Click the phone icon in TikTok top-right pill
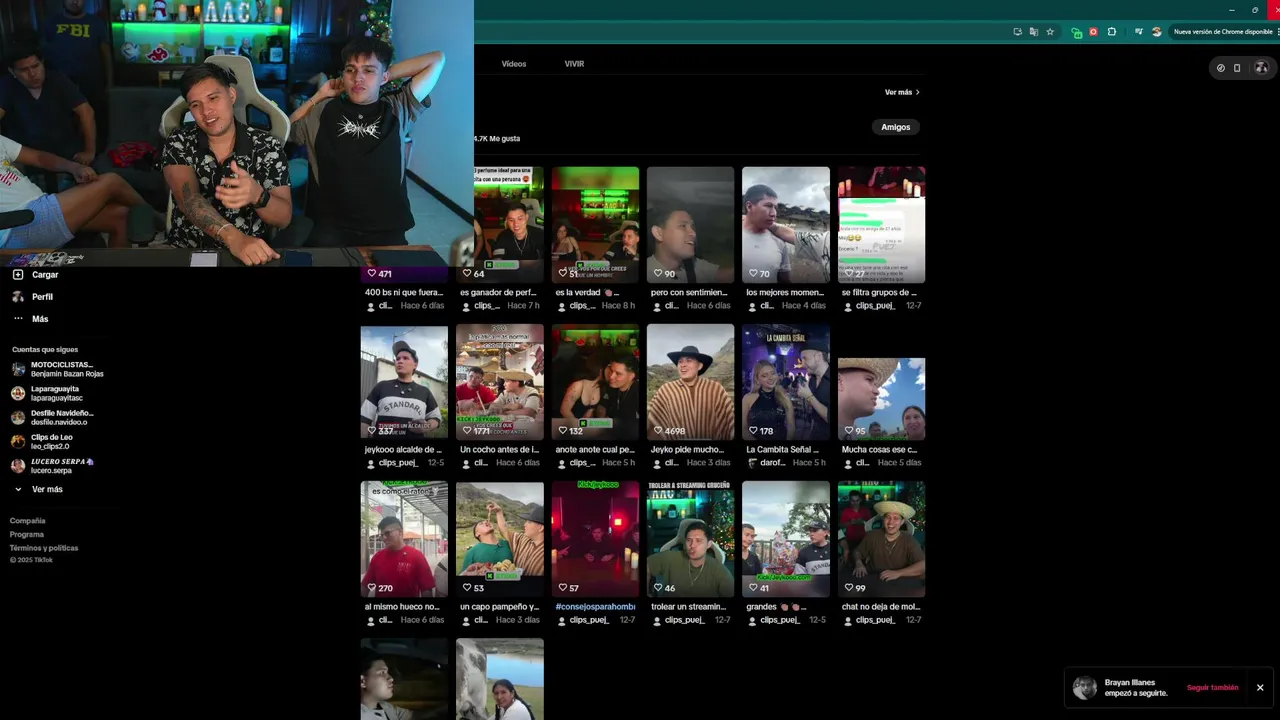The height and width of the screenshot is (720, 1280). click(x=1237, y=68)
